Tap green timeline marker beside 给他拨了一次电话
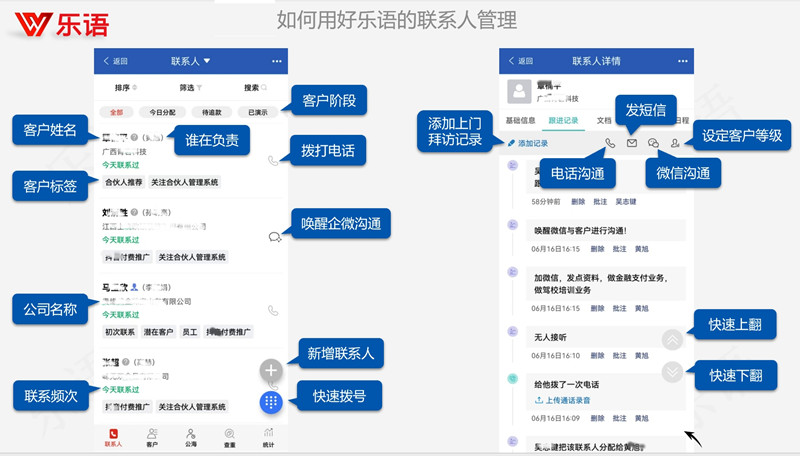The height and width of the screenshot is (456, 800). click(513, 378)
